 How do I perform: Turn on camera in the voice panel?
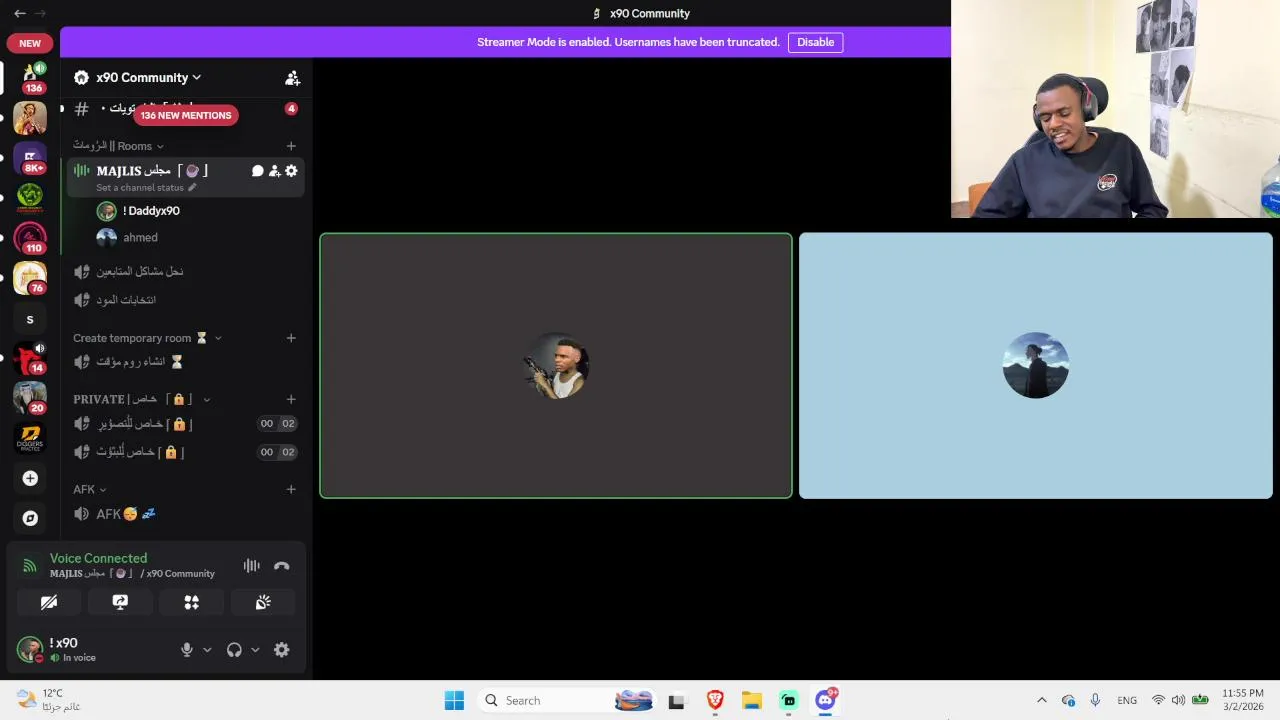click(x=49, y=602)
